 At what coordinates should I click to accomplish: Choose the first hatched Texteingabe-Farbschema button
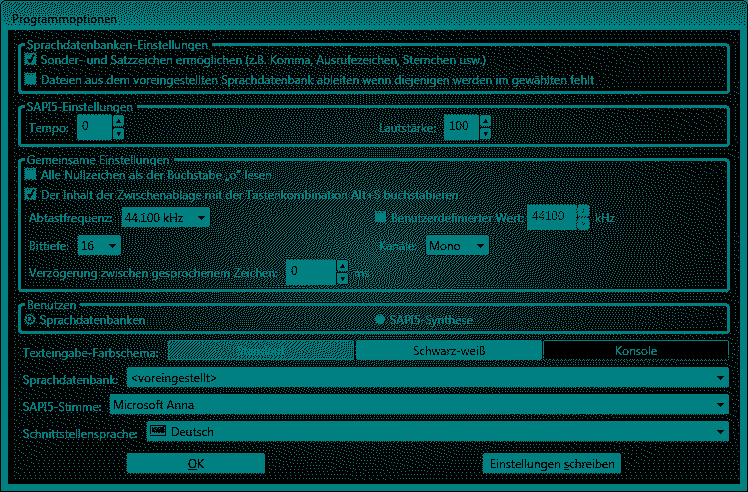coord(260,350)
